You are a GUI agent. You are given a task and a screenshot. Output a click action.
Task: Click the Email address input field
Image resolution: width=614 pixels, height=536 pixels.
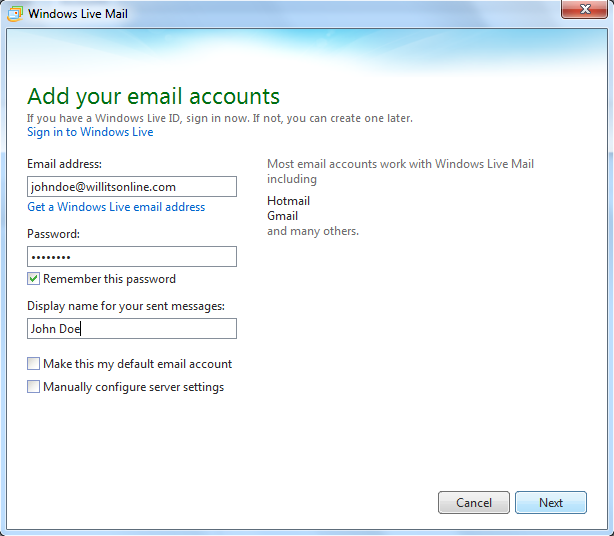pos(132,186)
